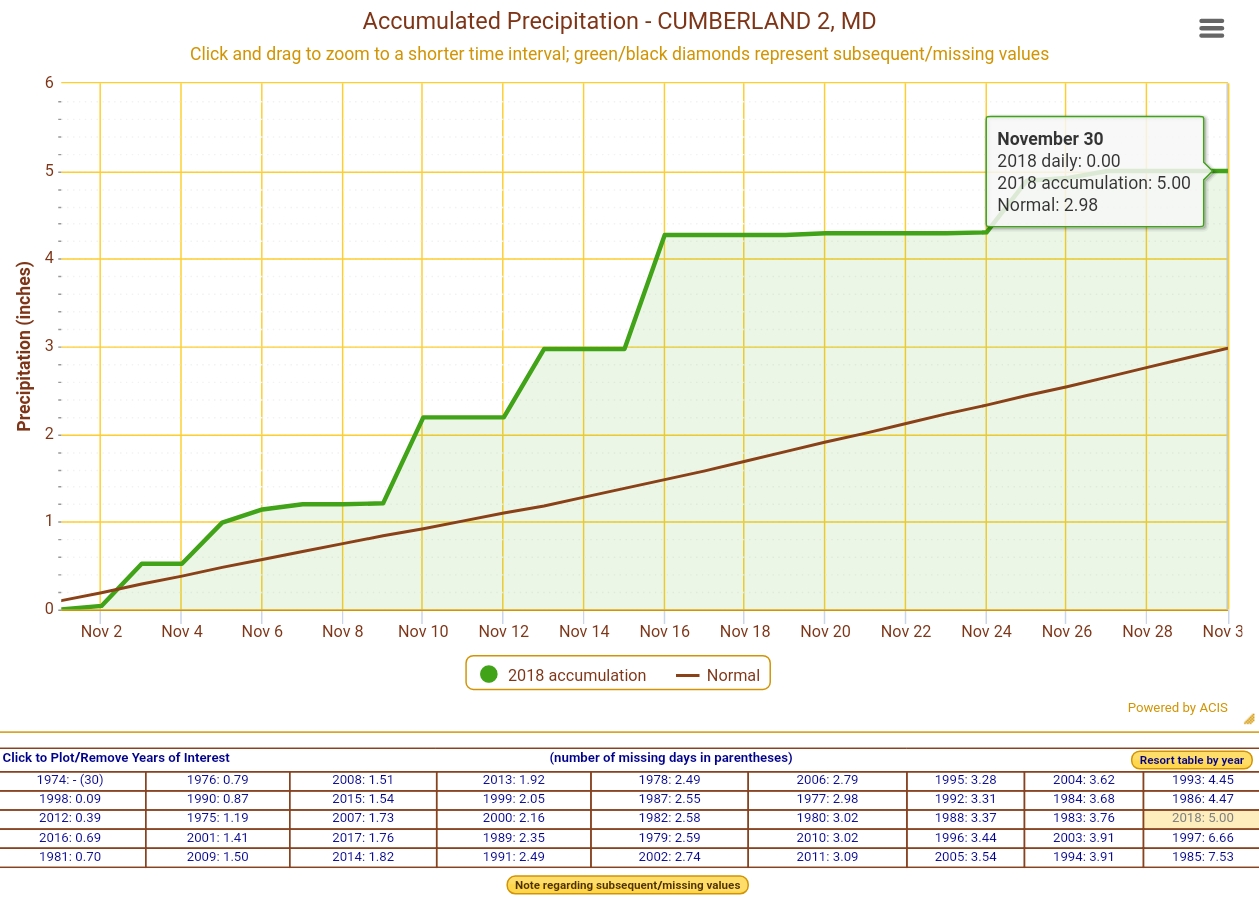Click the November 30 data point marker
Screen dimensions: 1259x898
pos(1225,171)
